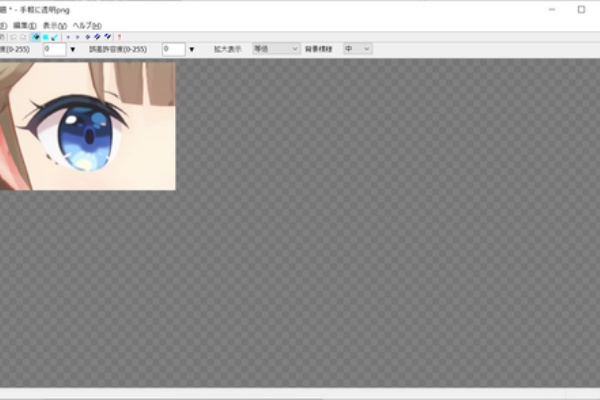Click the grayed-out undo toolbar icon

coord(14,36)
